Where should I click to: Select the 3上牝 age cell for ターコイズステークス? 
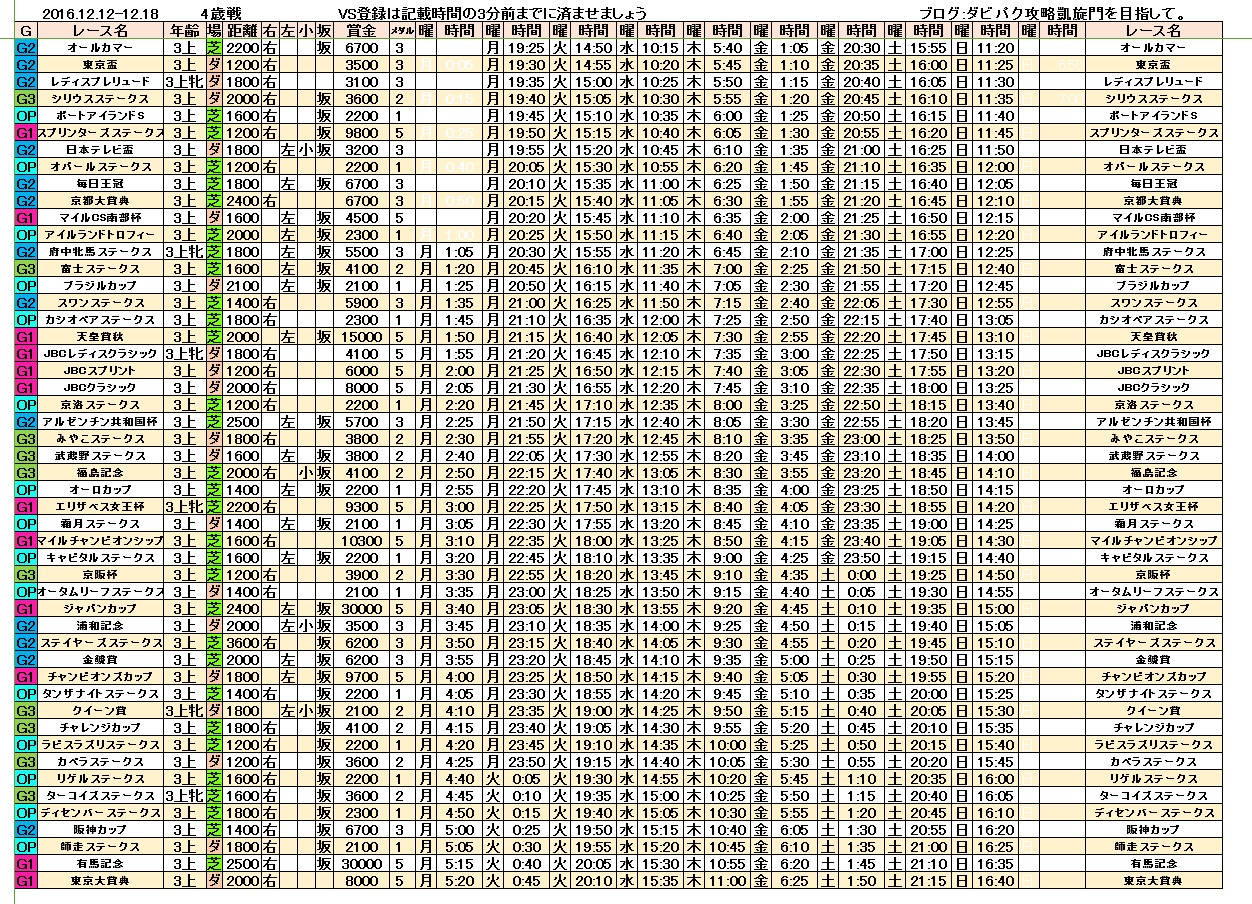click(184, 795)
